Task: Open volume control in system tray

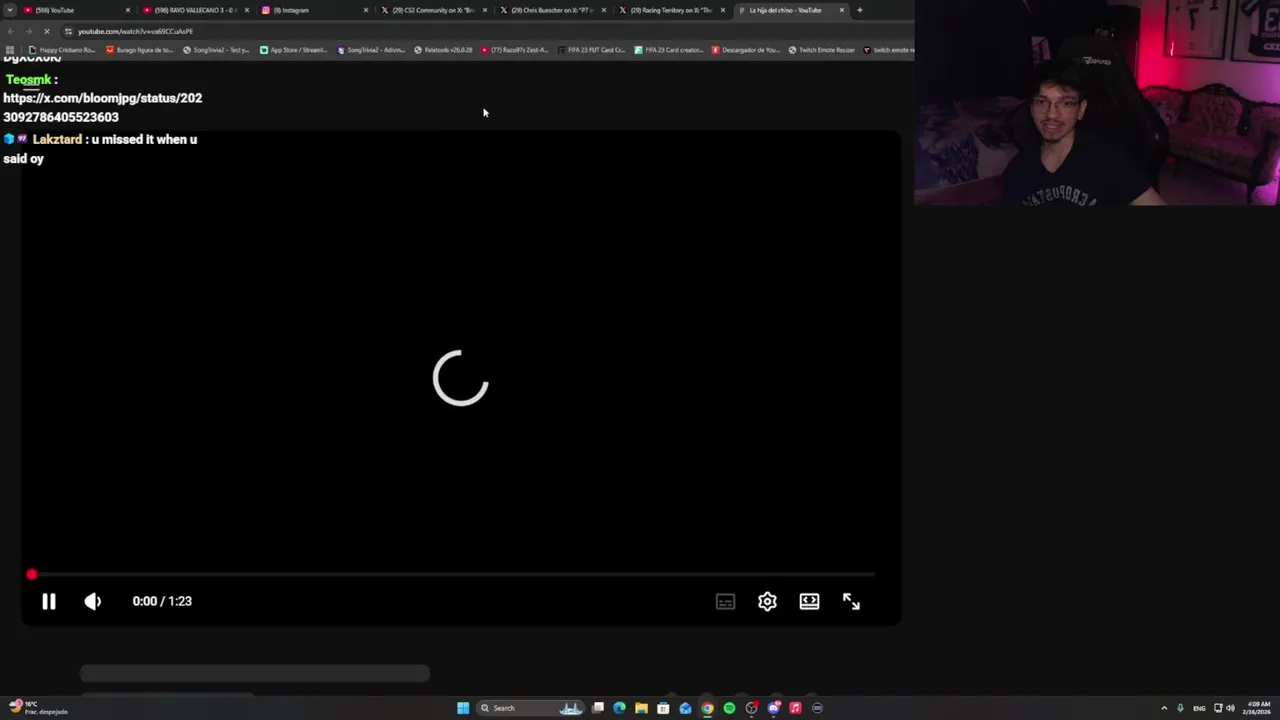Action: point(1230,708)
